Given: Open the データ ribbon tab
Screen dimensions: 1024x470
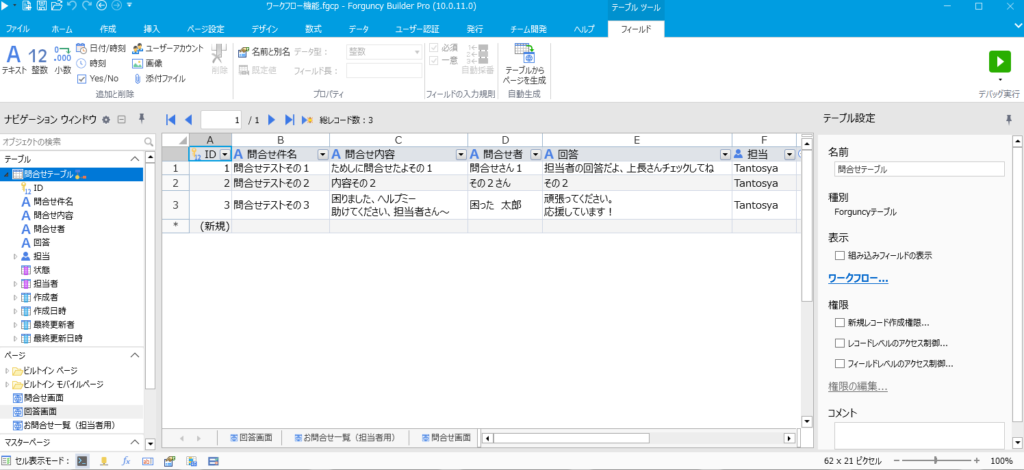Looking at the screenshot, I should (x=359, y=29).
